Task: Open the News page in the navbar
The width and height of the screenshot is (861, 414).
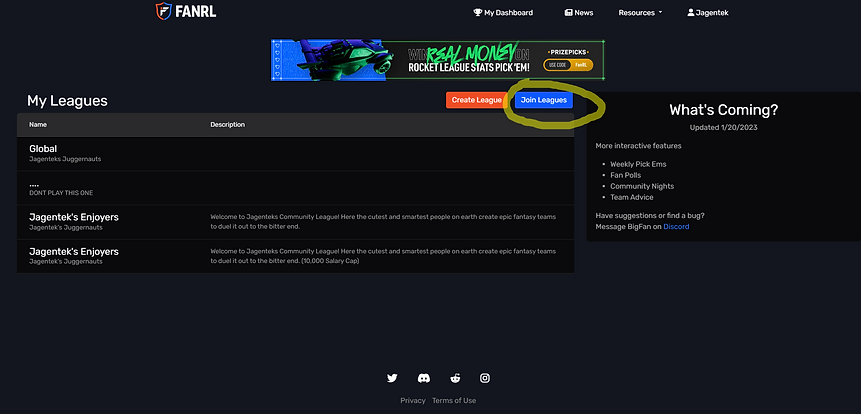Action: tap(579, 13)
